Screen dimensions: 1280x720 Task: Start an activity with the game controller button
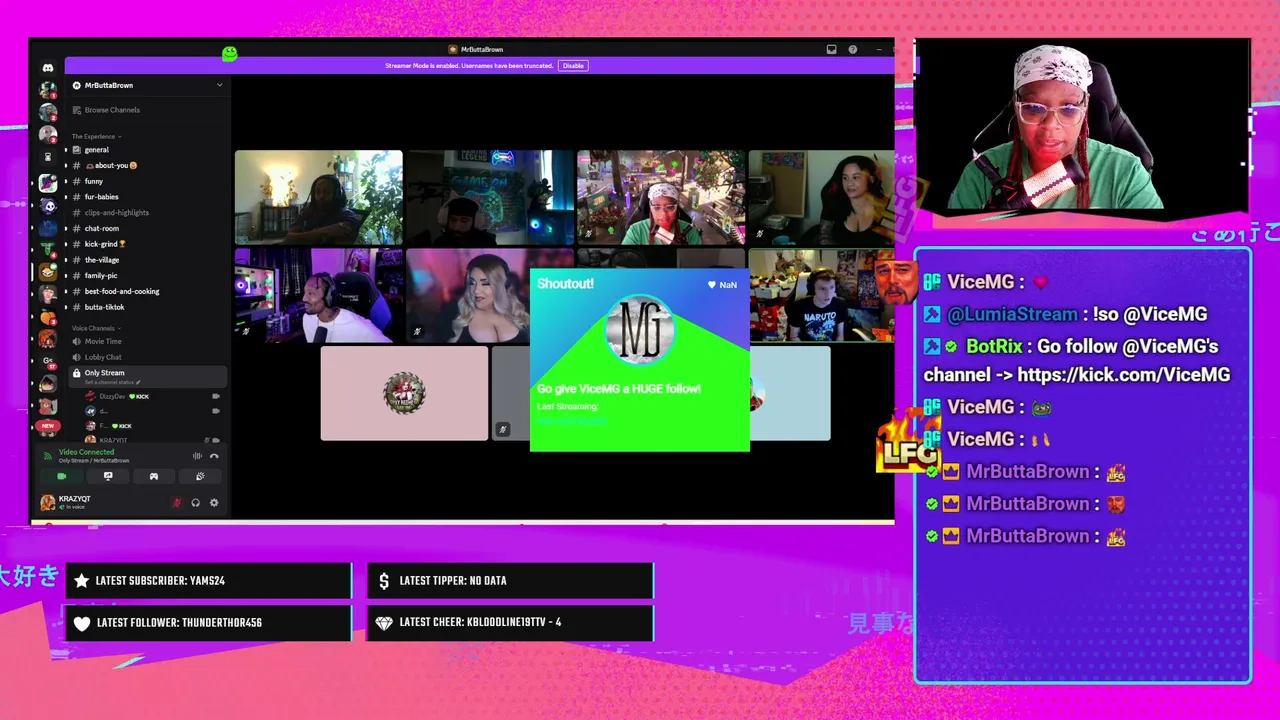(x=154, y=476)
